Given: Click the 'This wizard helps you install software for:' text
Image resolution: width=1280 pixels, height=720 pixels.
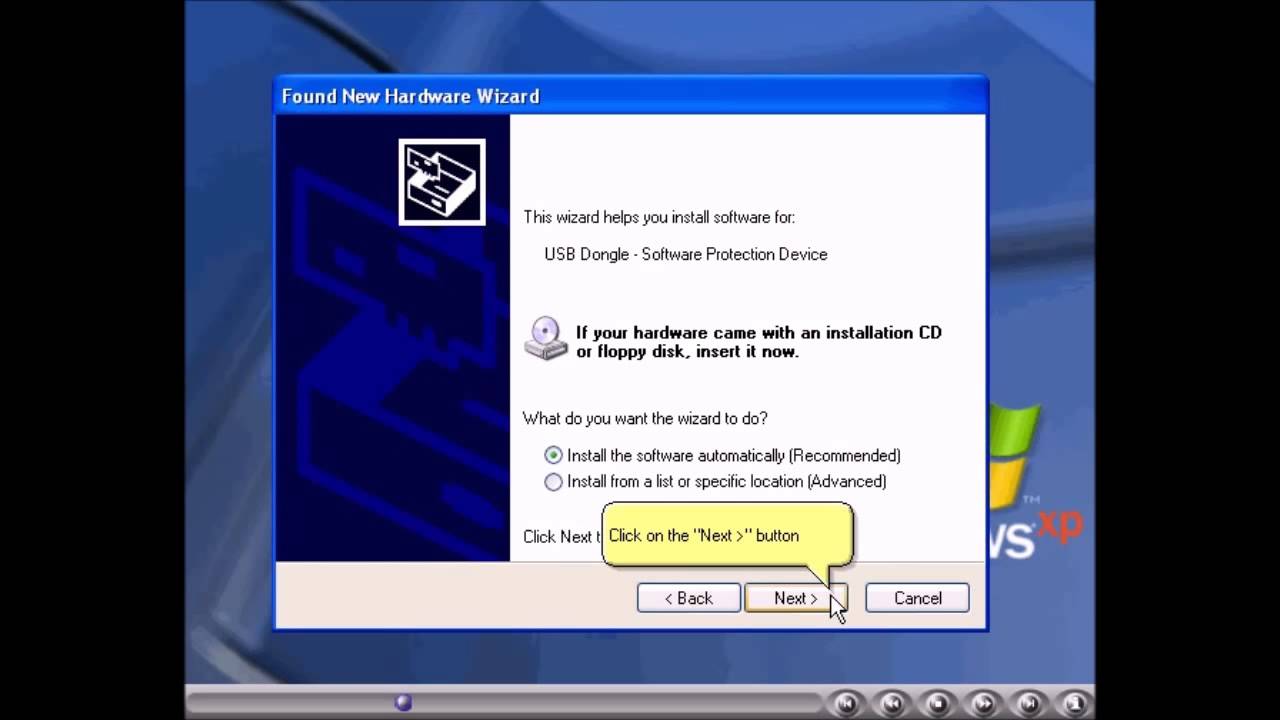Looking at the screenshot, I should [659, 217].
